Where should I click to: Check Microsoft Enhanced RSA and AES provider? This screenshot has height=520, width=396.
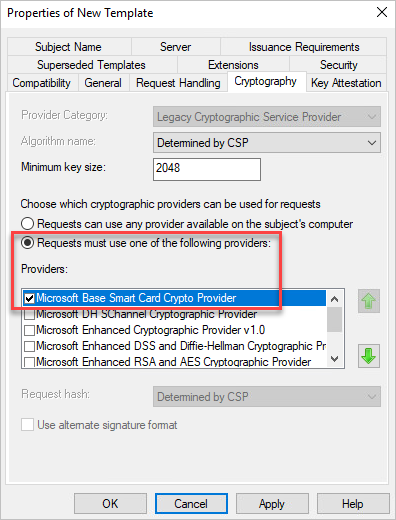30,362
